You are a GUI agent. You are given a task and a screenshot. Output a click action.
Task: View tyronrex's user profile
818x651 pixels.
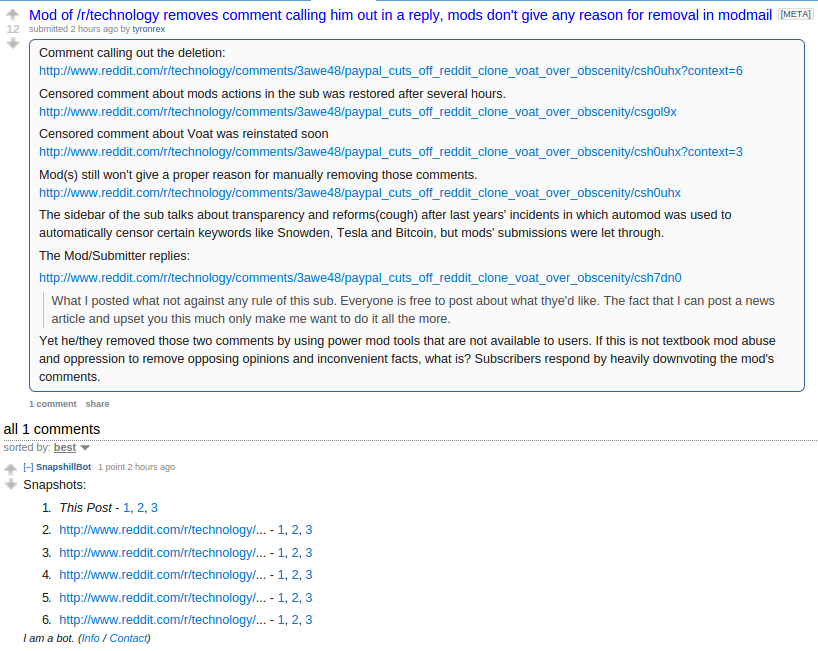(x=147, y=28)
